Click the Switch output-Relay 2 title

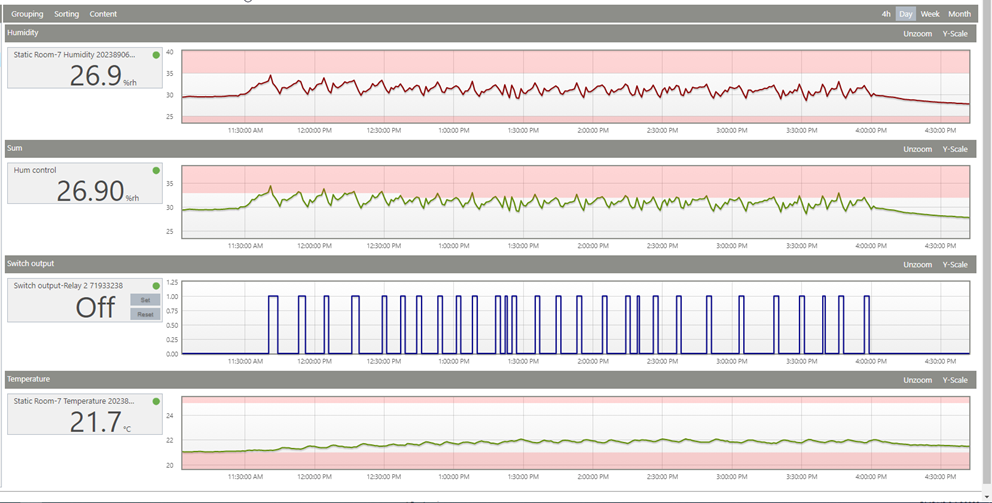[68, 286]
